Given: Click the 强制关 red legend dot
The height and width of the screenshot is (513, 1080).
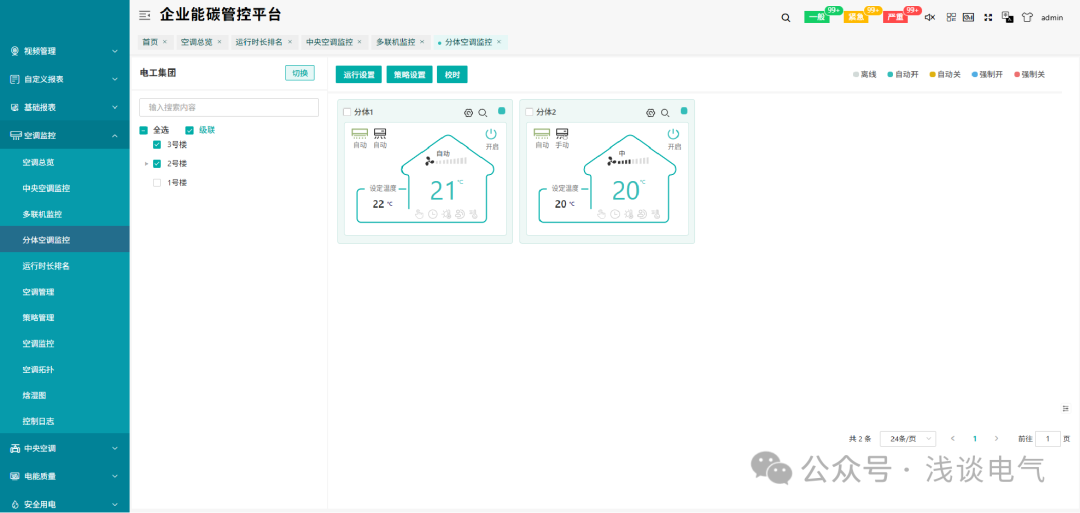Looking at the screenshot, I should (1017, 74).
